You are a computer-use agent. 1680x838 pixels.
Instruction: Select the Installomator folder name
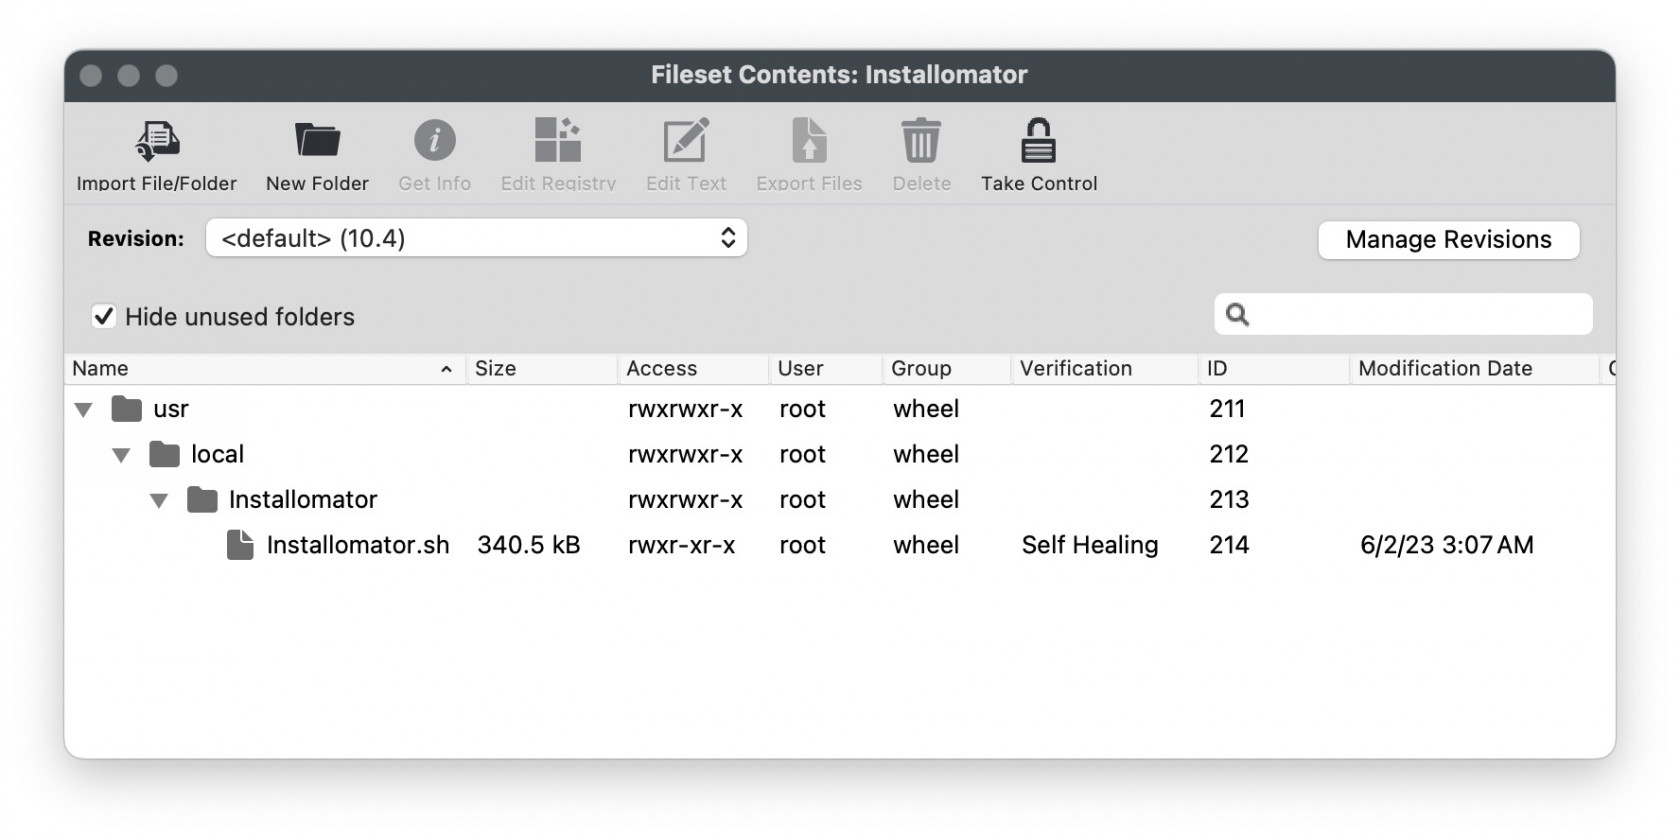point(303,499)
